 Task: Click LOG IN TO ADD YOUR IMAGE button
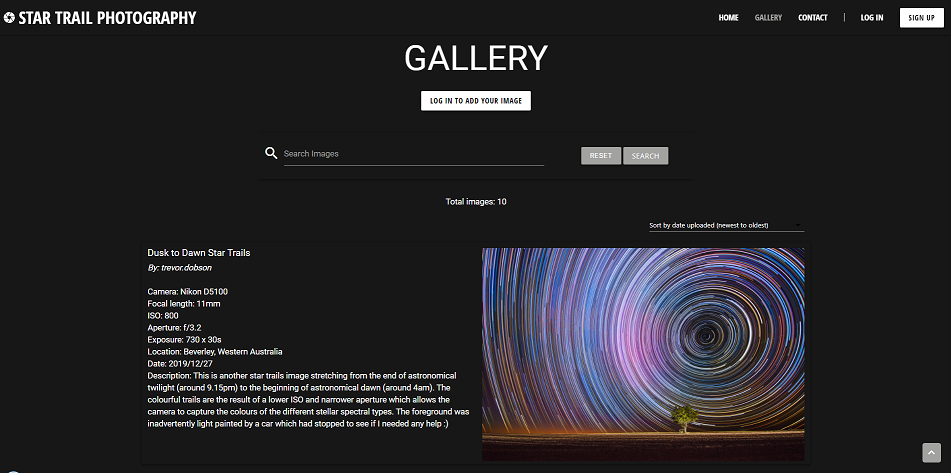coord(476,101)
